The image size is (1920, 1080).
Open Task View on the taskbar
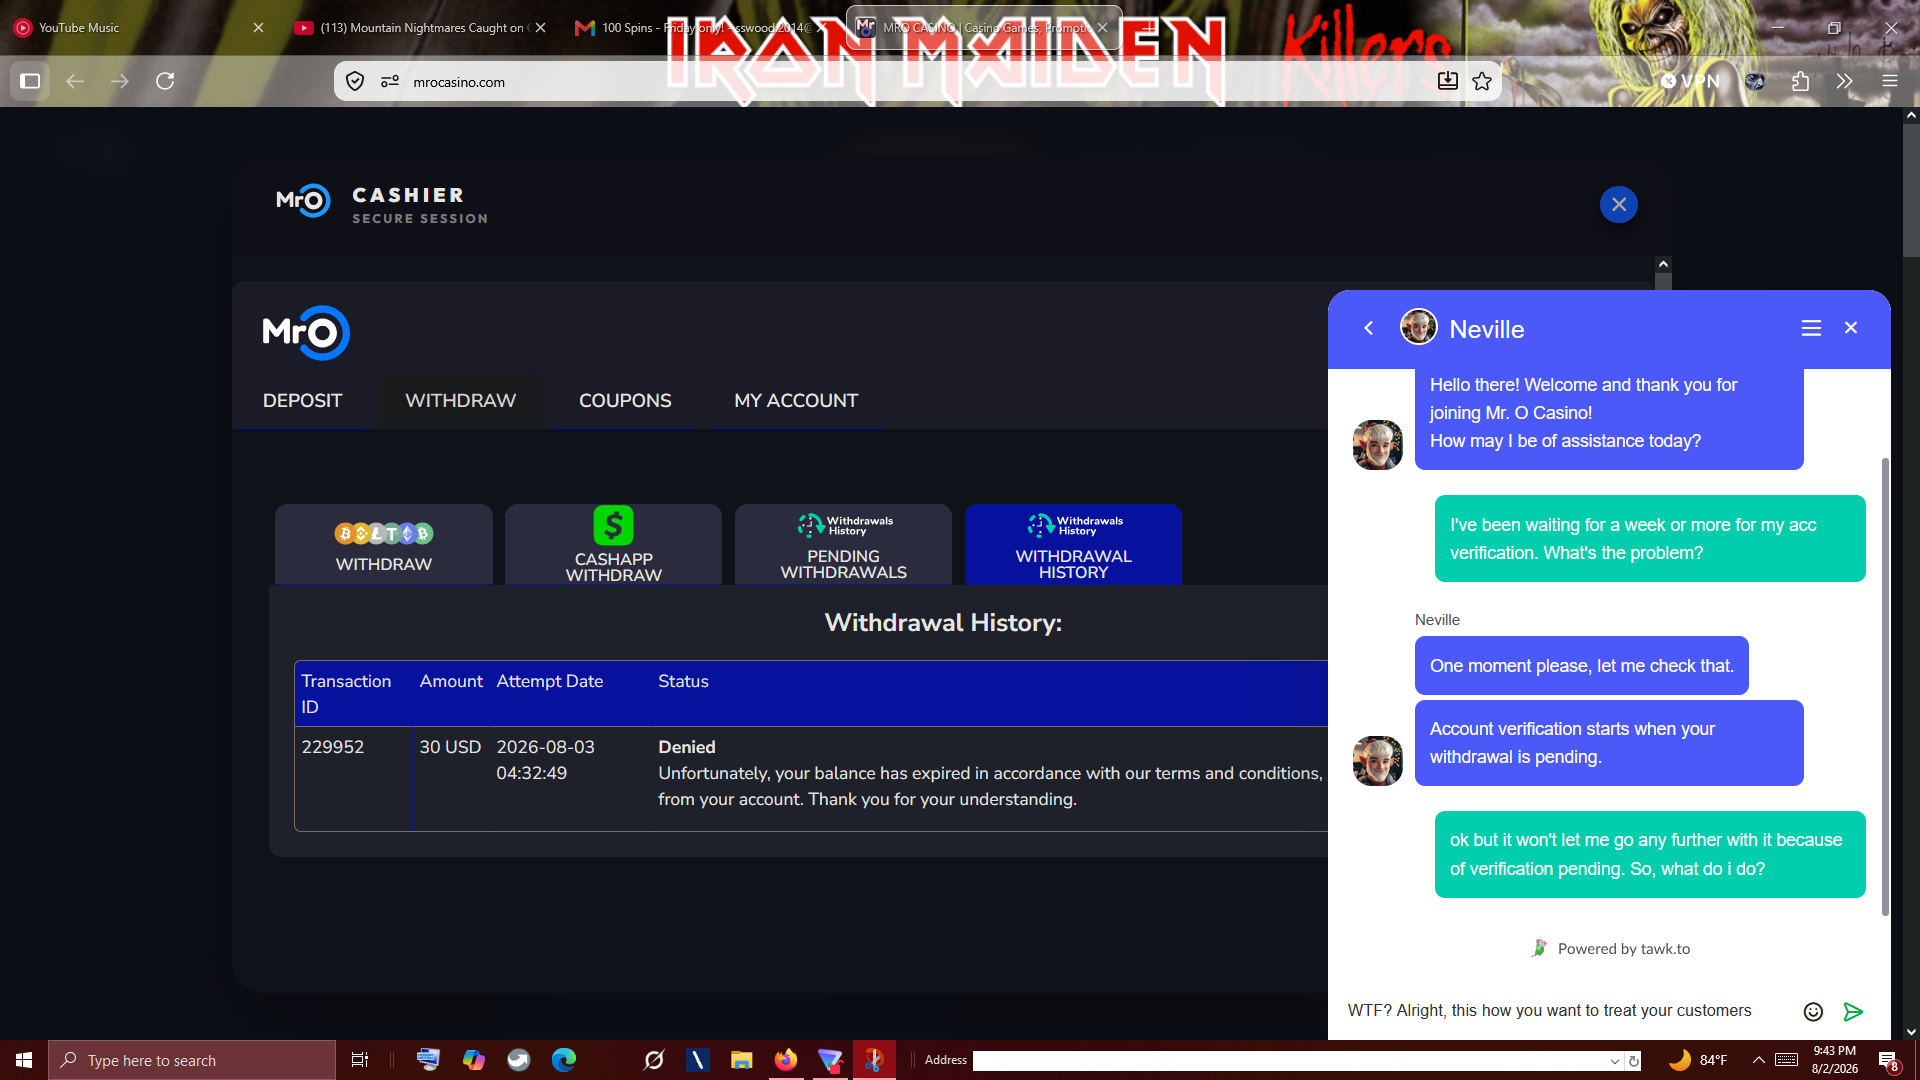point(360,1060)
